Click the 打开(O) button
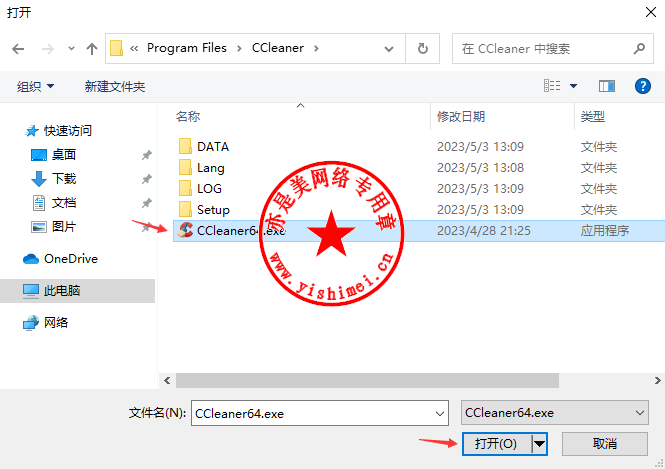Viewport: 665px width, 469px height. (x=496, y=444)
